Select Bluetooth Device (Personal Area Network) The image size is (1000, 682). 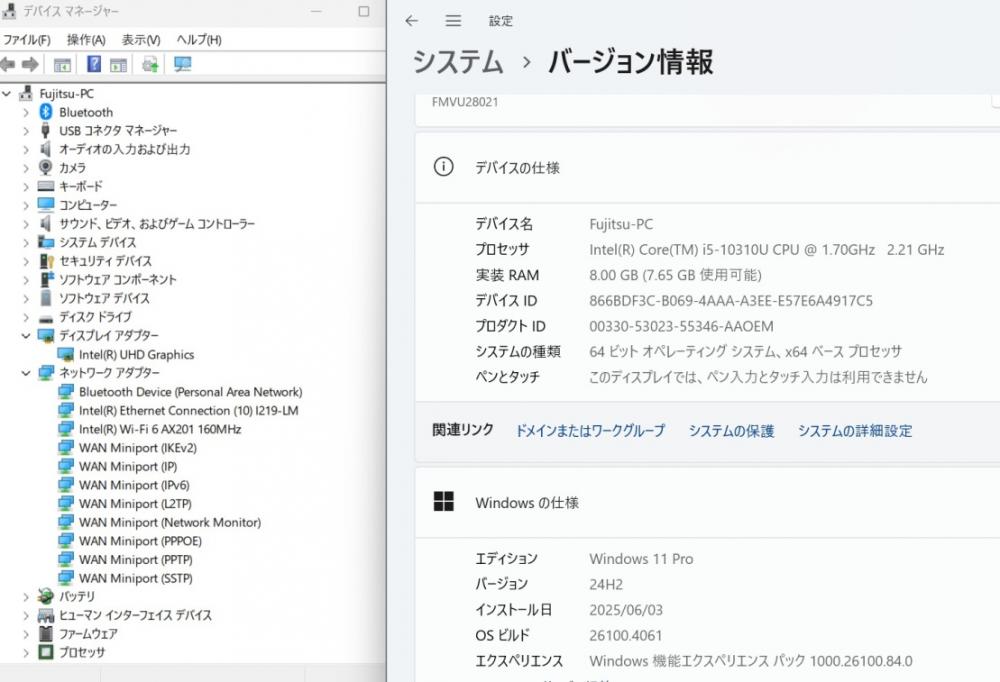click(190, 392)
